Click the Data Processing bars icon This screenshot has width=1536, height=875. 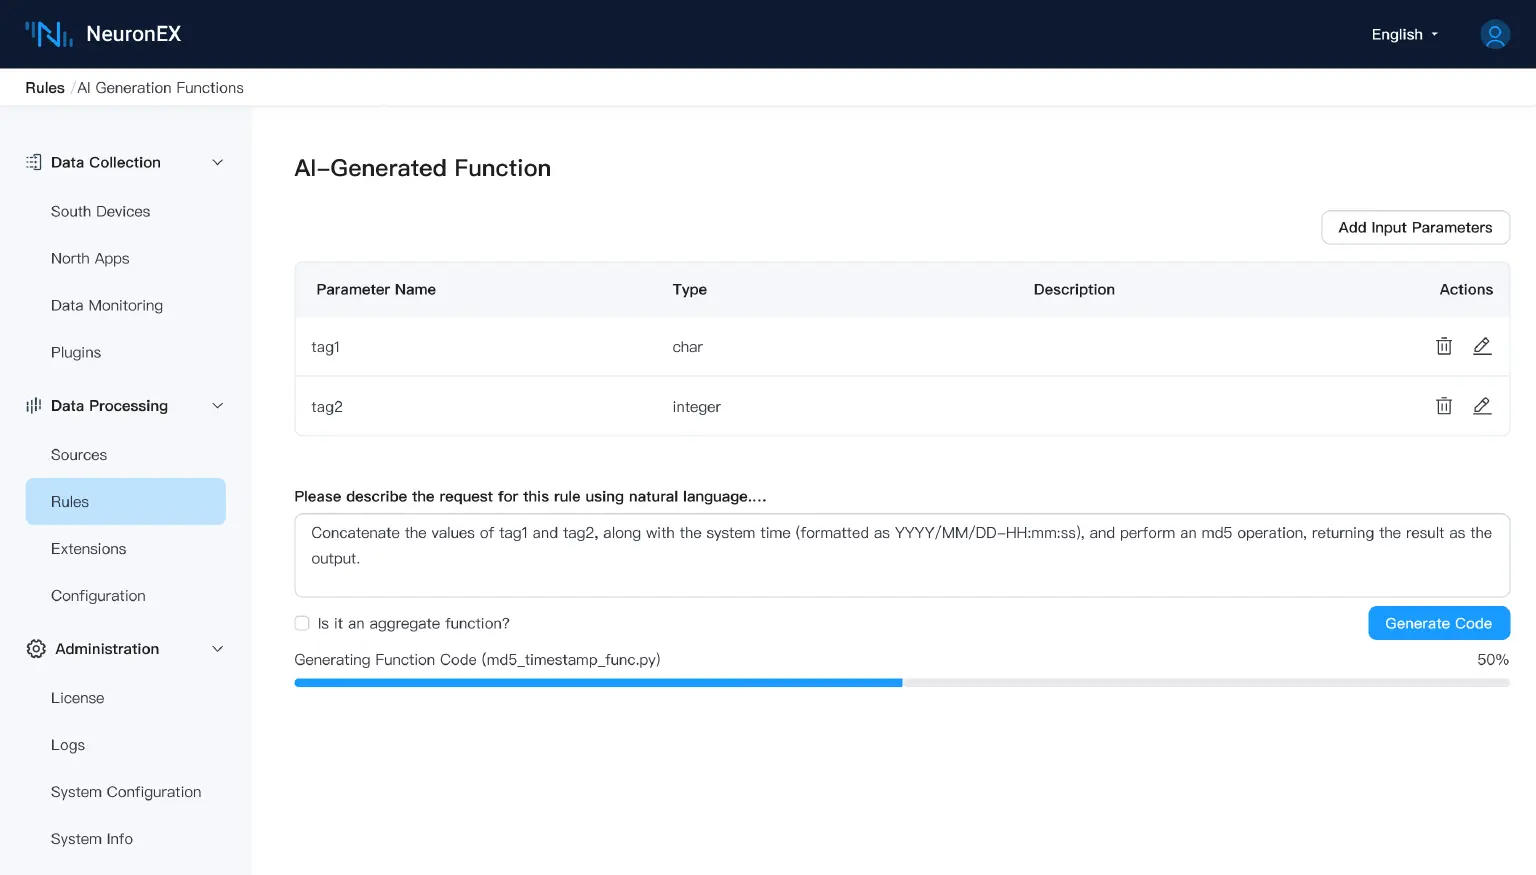tap(34, 405)
